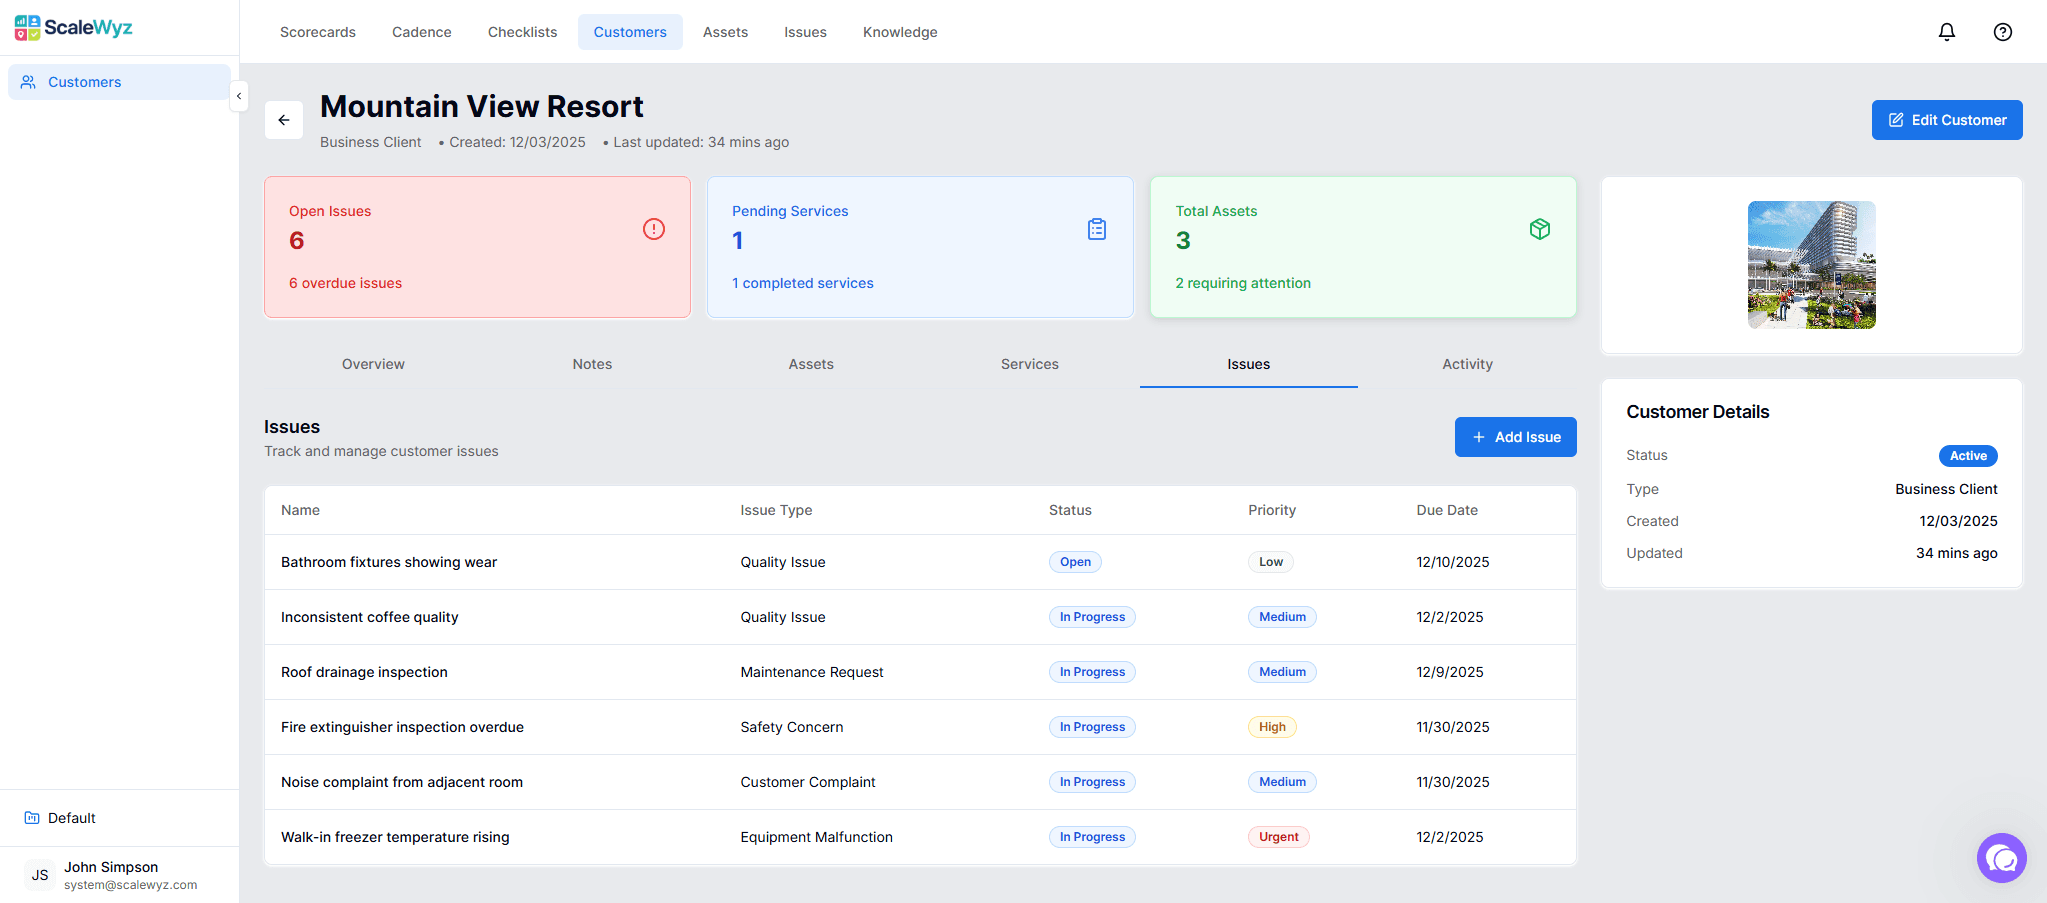Image resolution: width=2047 pixels, height=903 pixels.
Task: Click the alert icon on Open Issues card
Action: click(654, 229)
